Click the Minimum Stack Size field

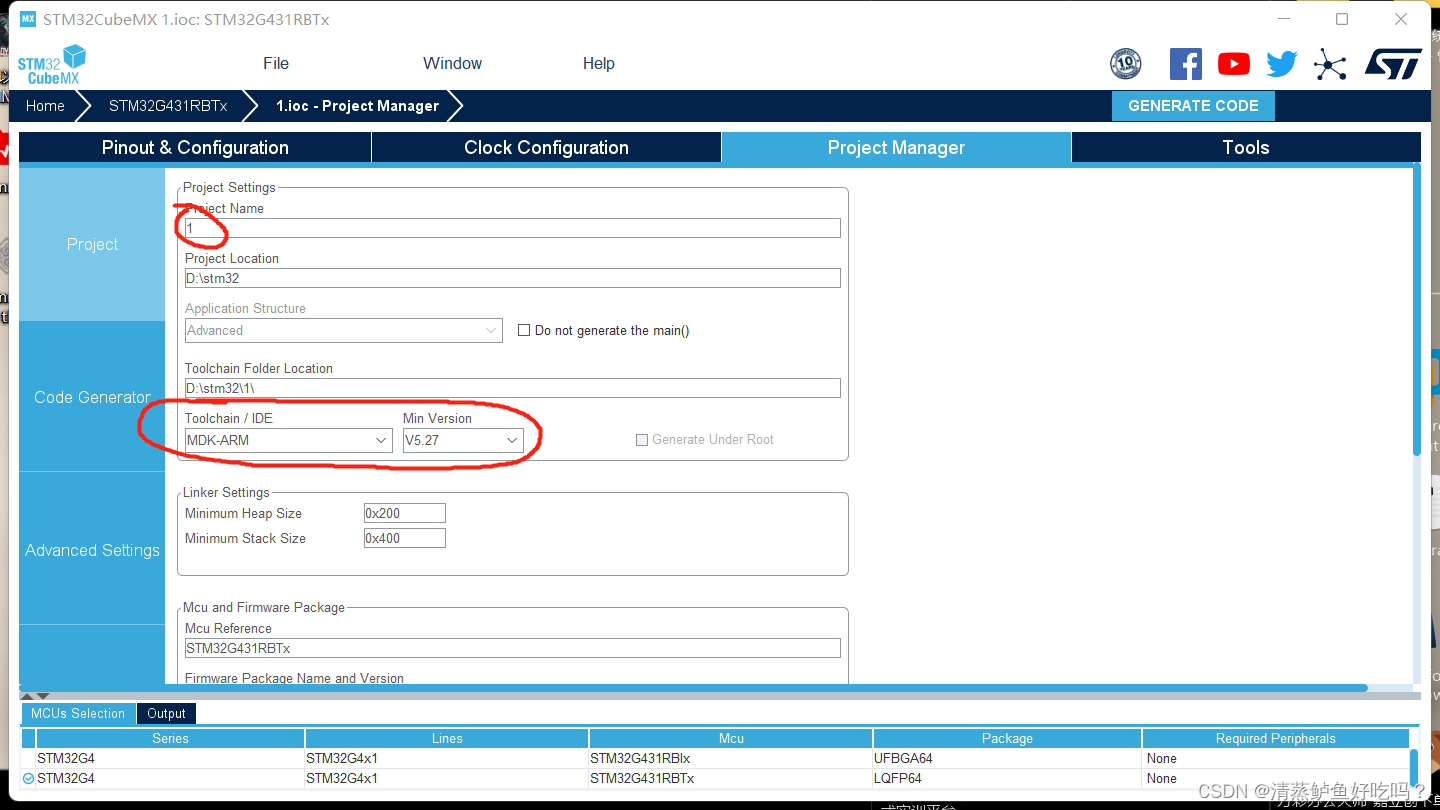click(x=405, y=538)
